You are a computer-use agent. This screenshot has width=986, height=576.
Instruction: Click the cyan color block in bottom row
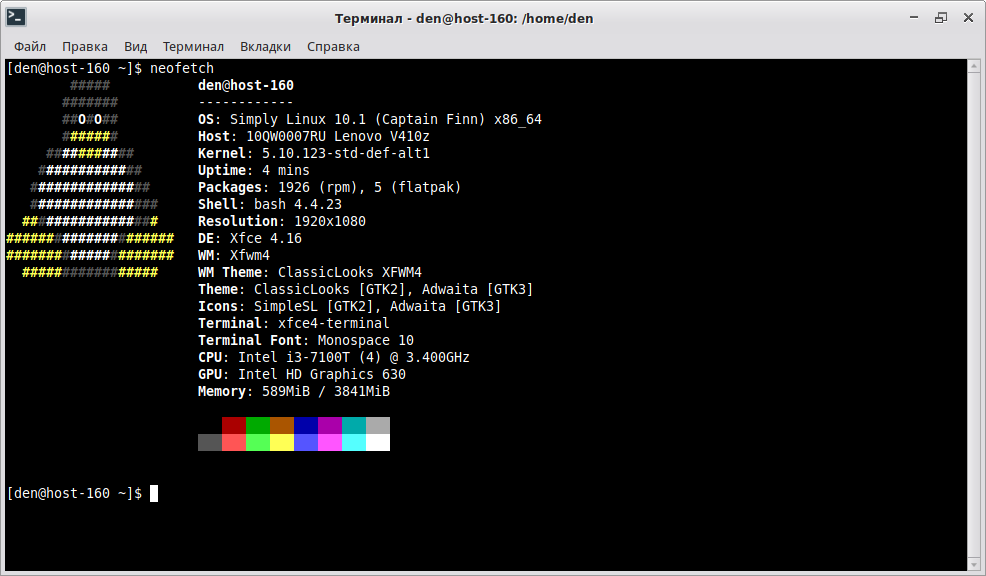tap(354, 443)
